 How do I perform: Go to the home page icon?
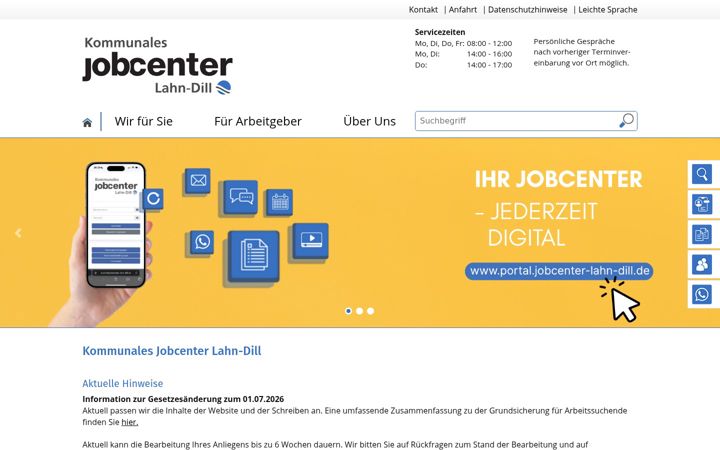tap(87, 122)
